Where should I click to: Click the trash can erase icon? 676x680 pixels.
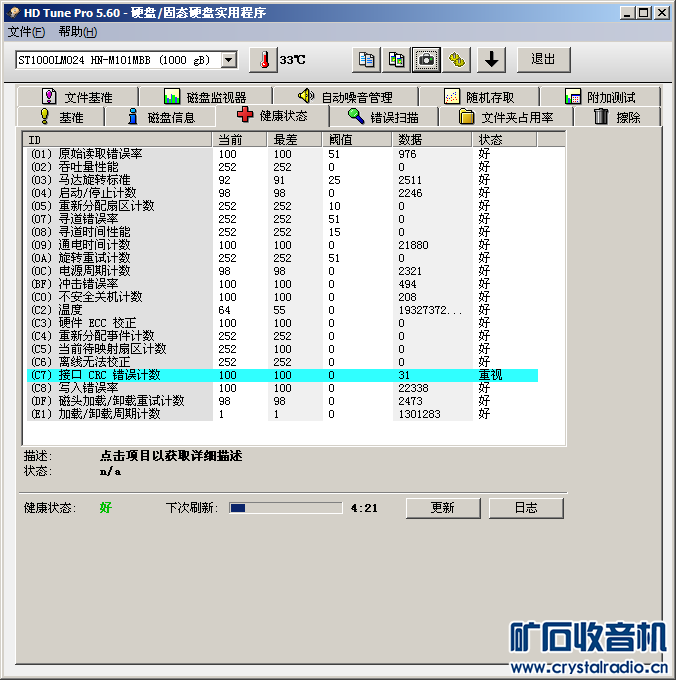[x=601, y=116]
